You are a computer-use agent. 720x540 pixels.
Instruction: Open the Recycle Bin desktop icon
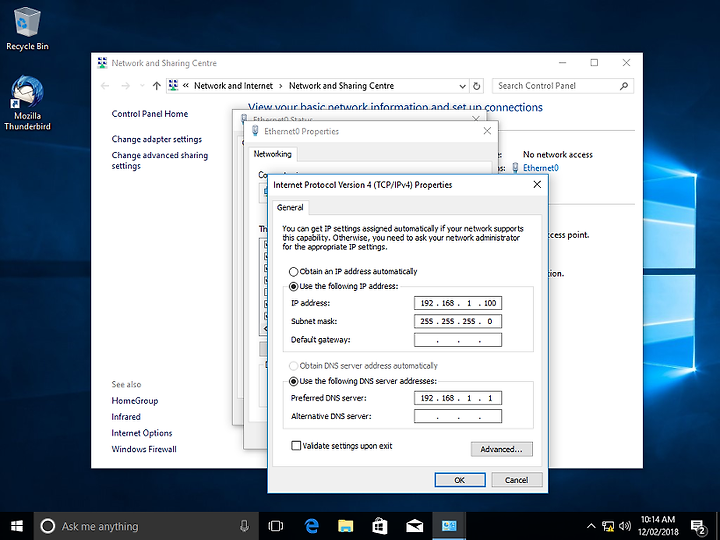click(27, 28)
